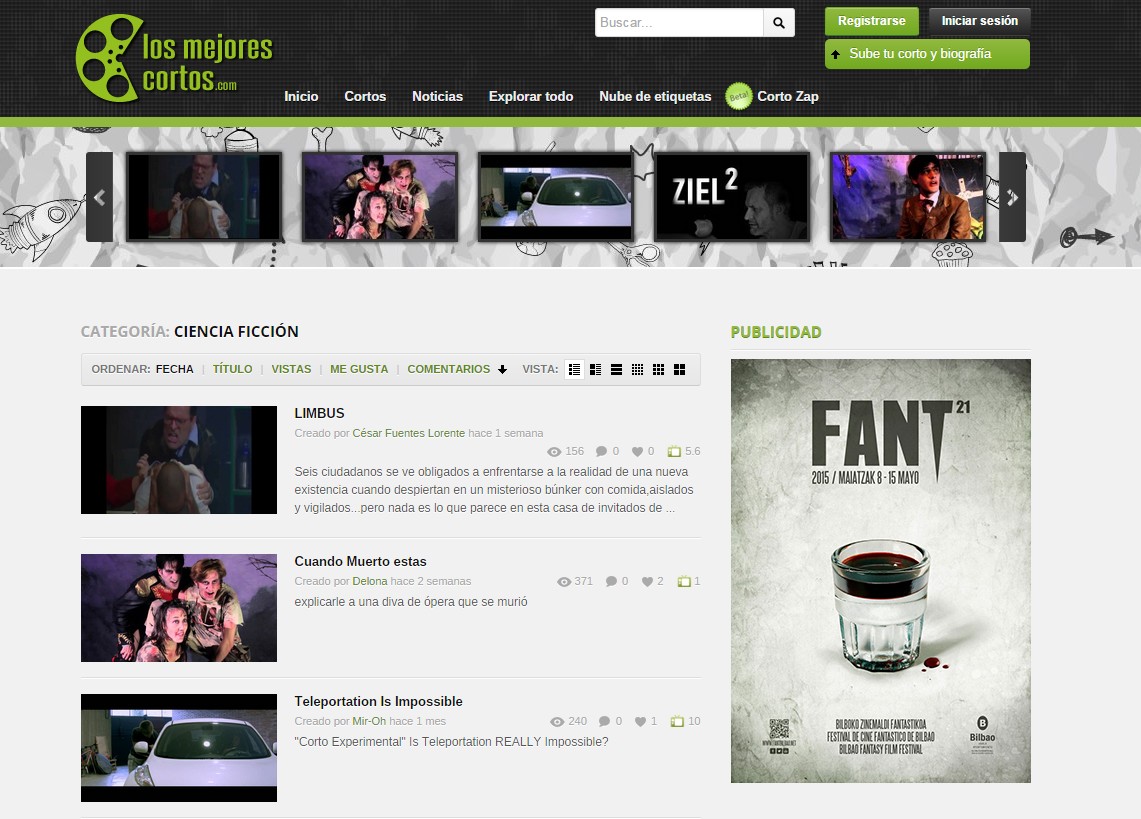Toggle the sort direction arrow after Comentarios

click(502, 370)
